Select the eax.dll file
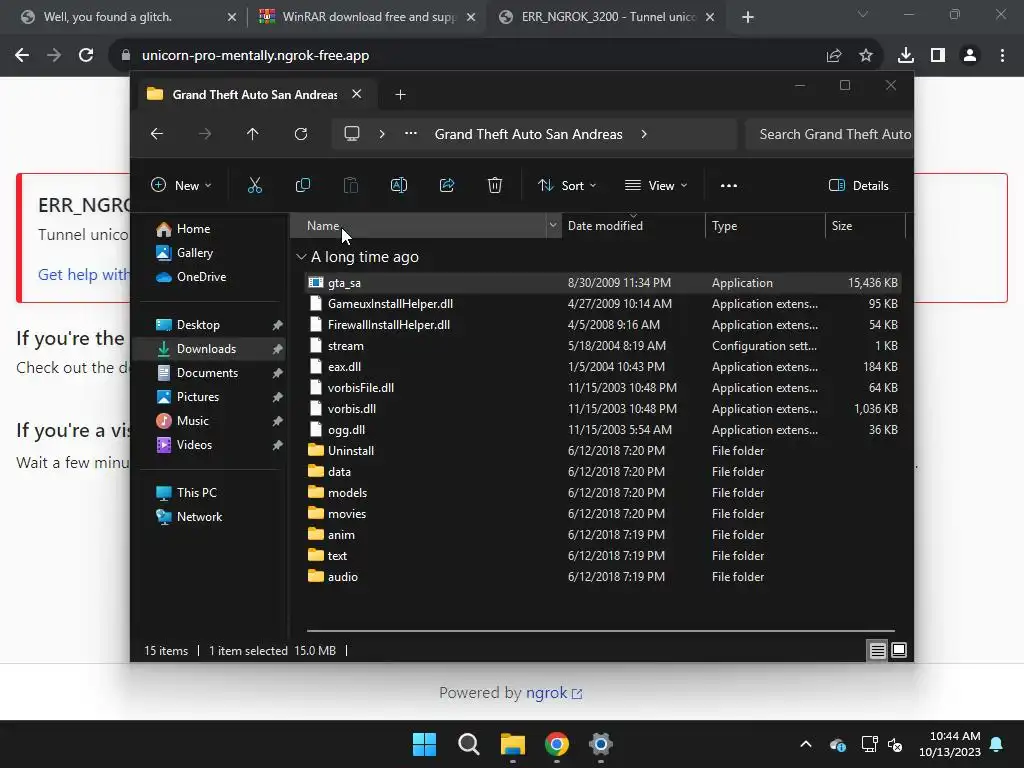This screenshot has height=768, width=1024. pyautogui.click(x=602, y=366)
